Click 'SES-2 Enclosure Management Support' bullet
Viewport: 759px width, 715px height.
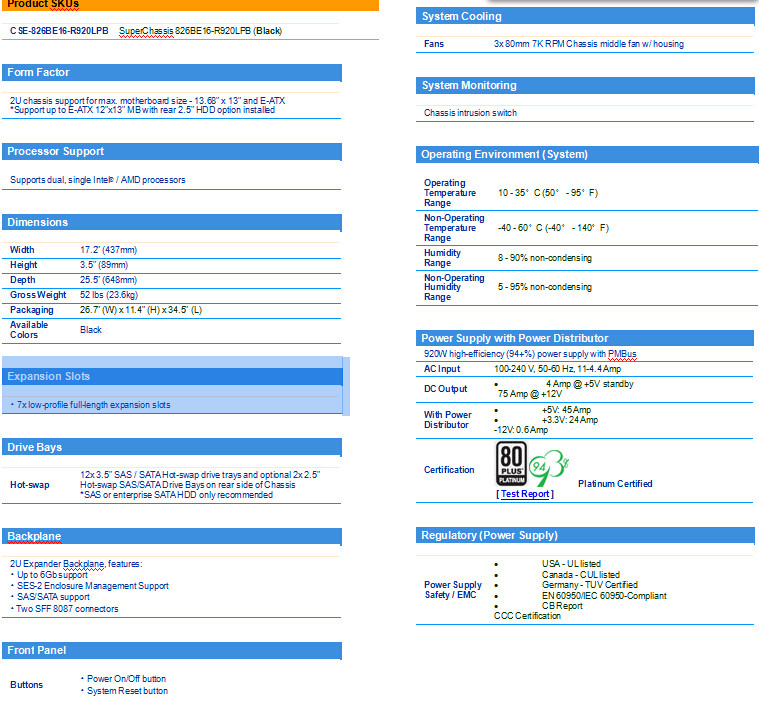92,586
